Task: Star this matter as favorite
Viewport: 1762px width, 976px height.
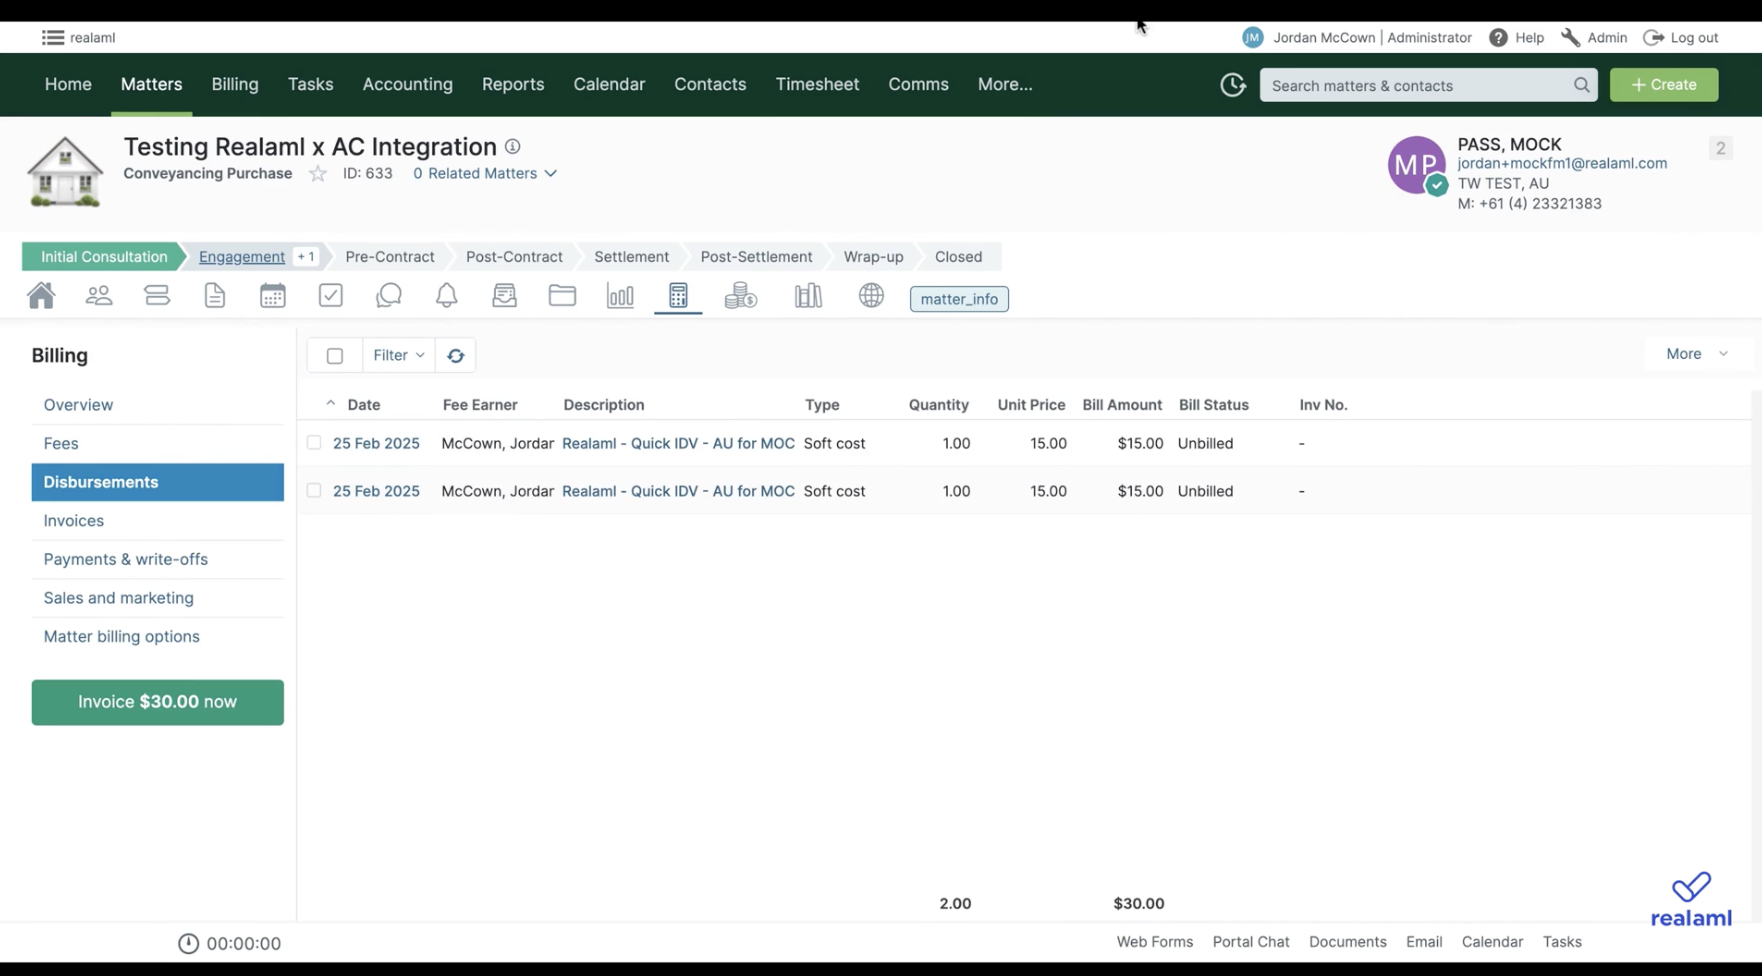Action: click(x=318, y=174)
